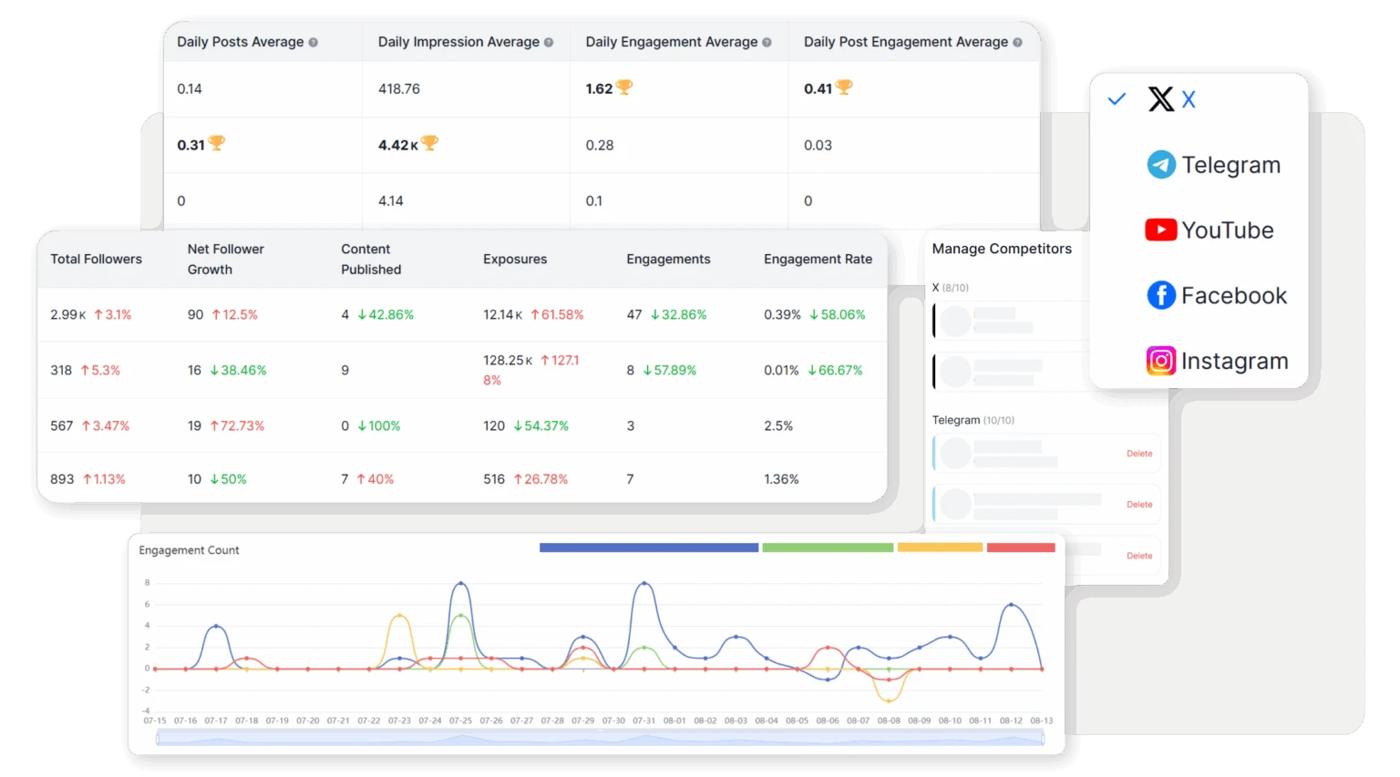This screenshot has height=777, width=1400.
Task: Sort by Content Published column header
Action: click(x=371, y=259)
